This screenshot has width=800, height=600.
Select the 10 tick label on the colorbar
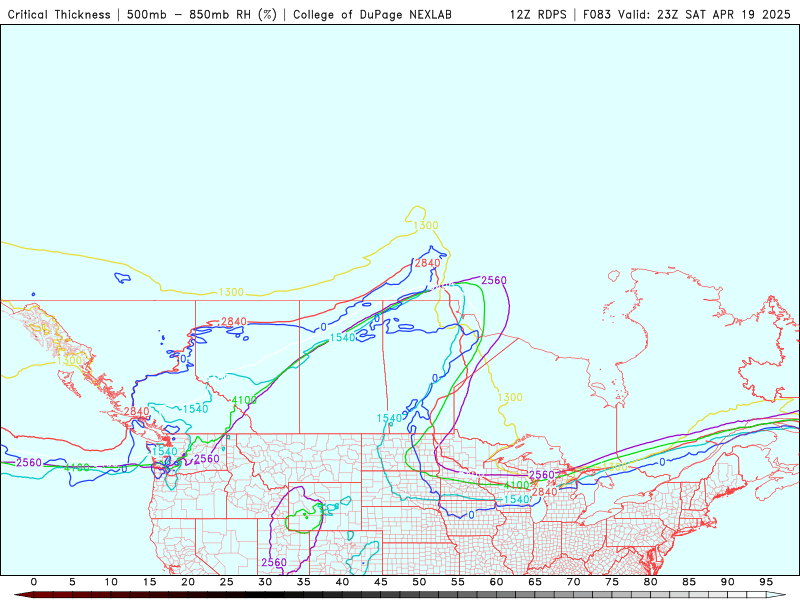(x=111, y=582)
